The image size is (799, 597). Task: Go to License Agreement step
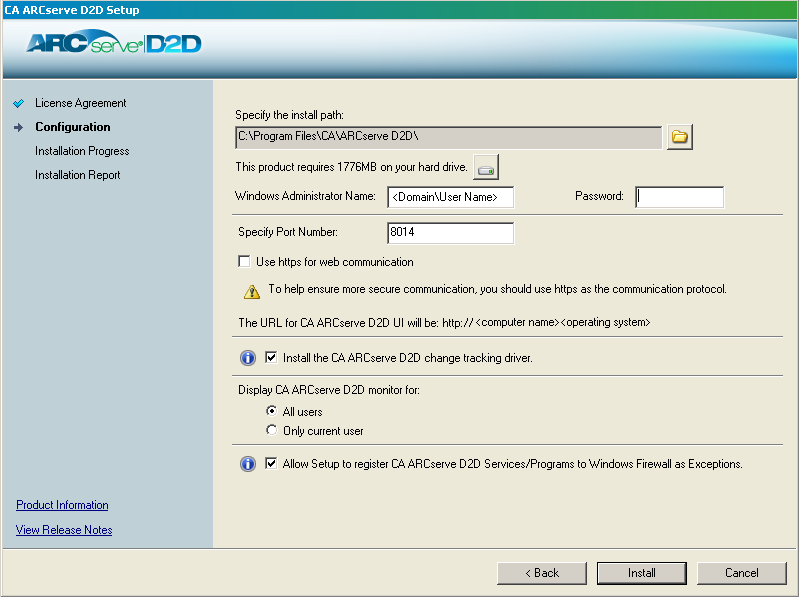click(x=81, y=103)
